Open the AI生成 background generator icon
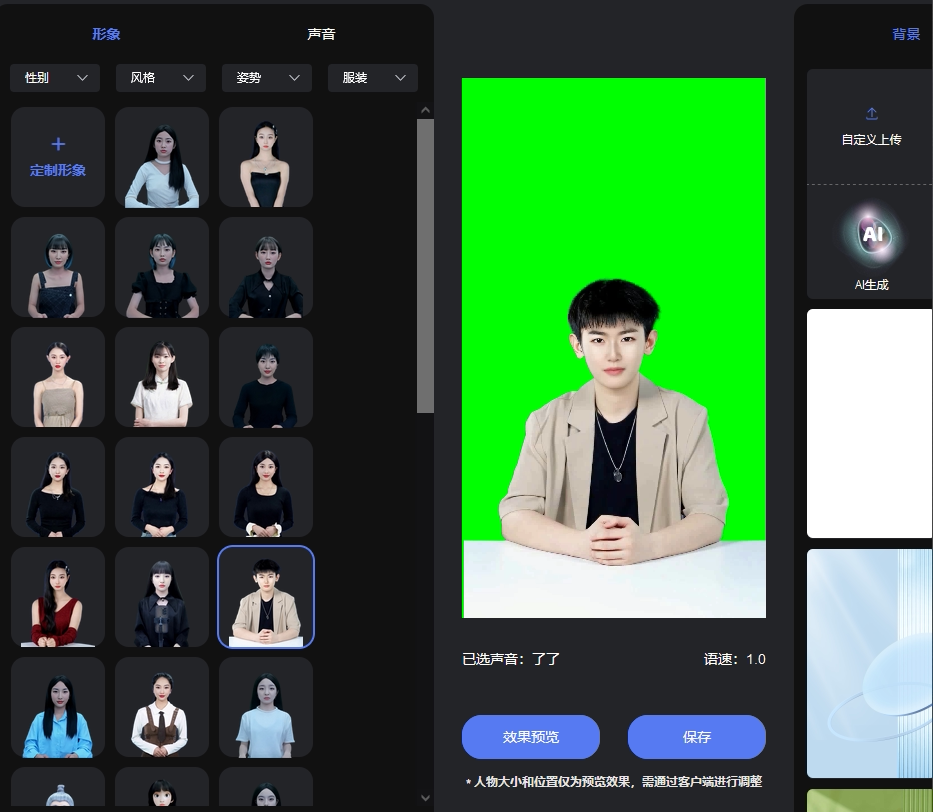This screenshot has width=933, height=812. tap(872, 235)
